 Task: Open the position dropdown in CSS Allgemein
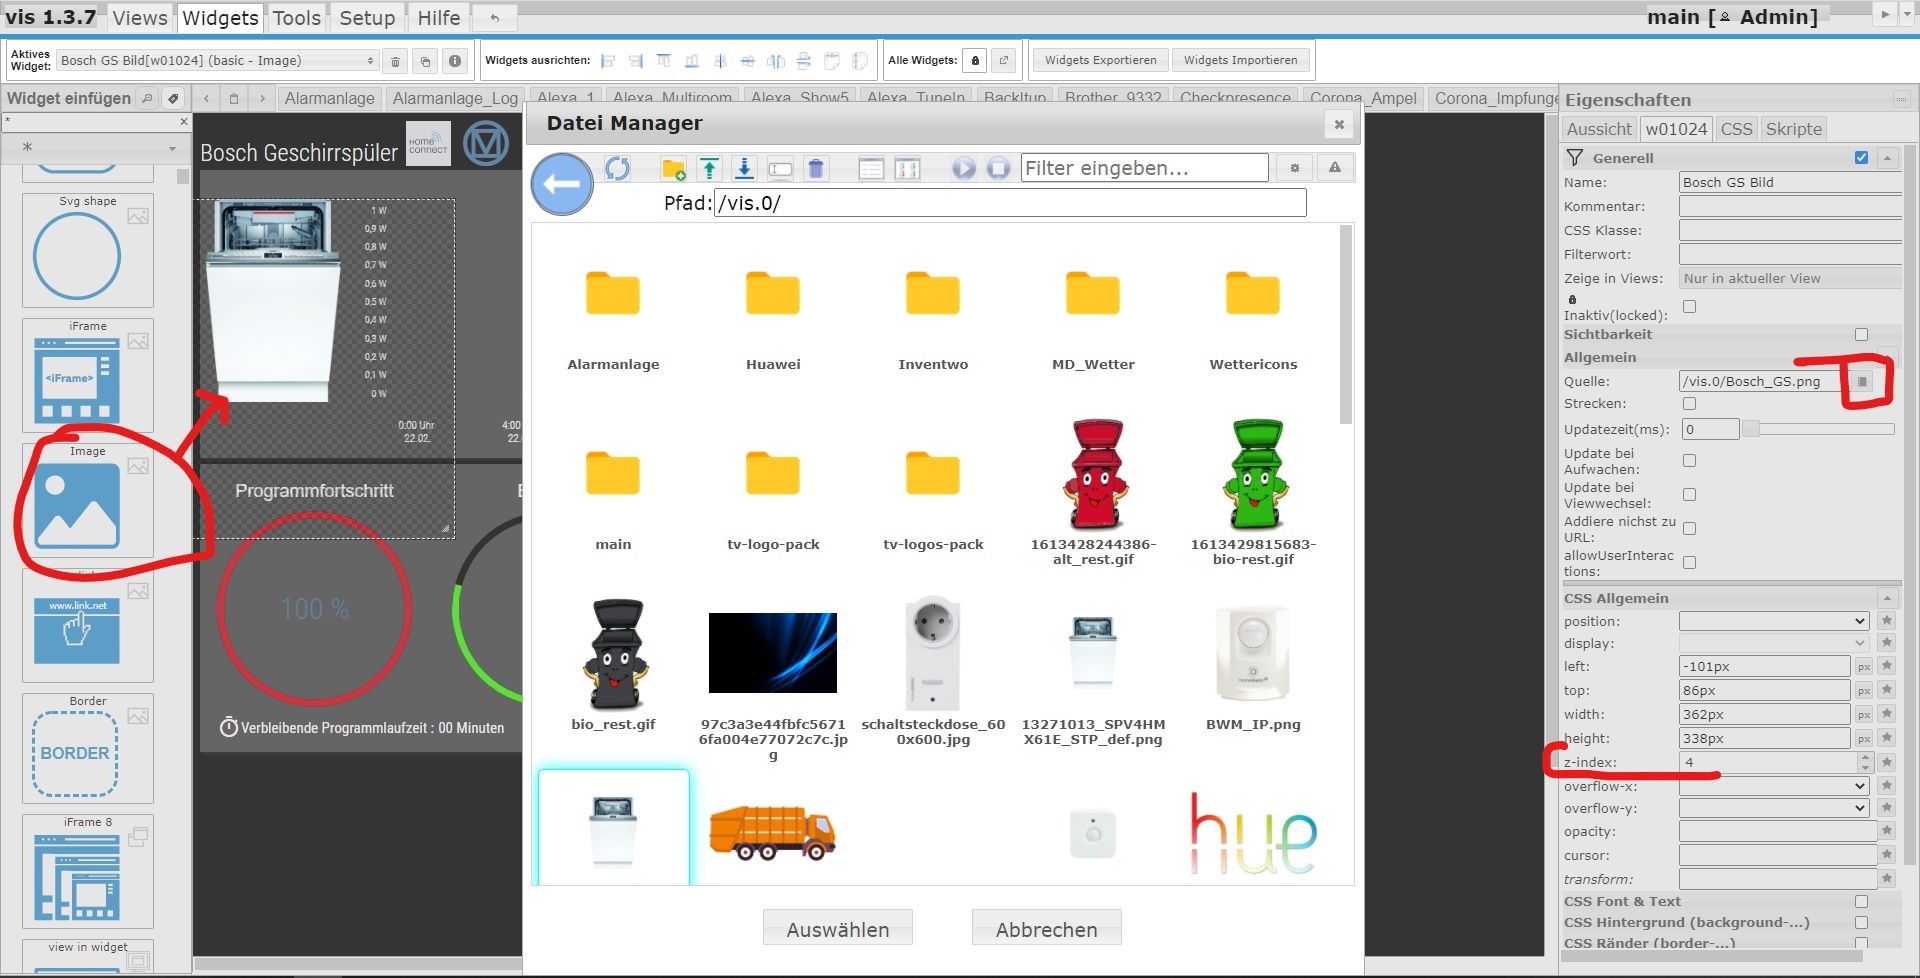(1773, 621)
